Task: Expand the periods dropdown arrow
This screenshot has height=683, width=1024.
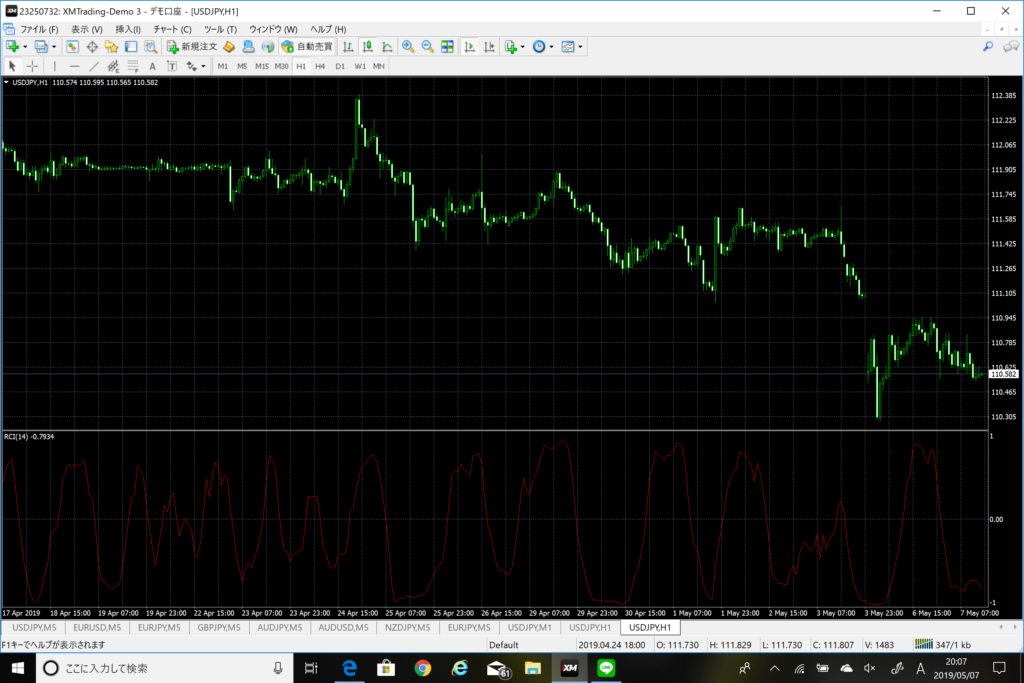Action: (551, 46)
